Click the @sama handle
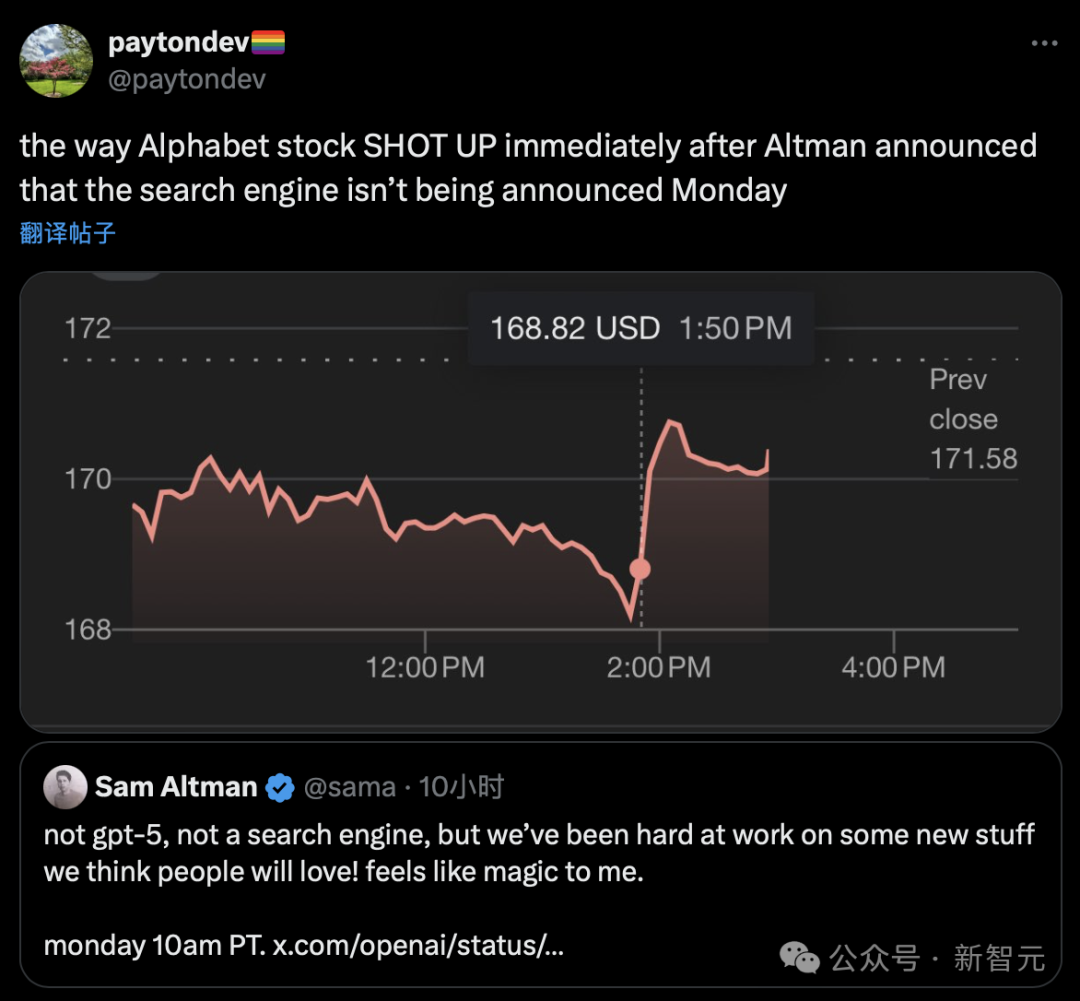 pyautogui.click(x=349, y=788)
